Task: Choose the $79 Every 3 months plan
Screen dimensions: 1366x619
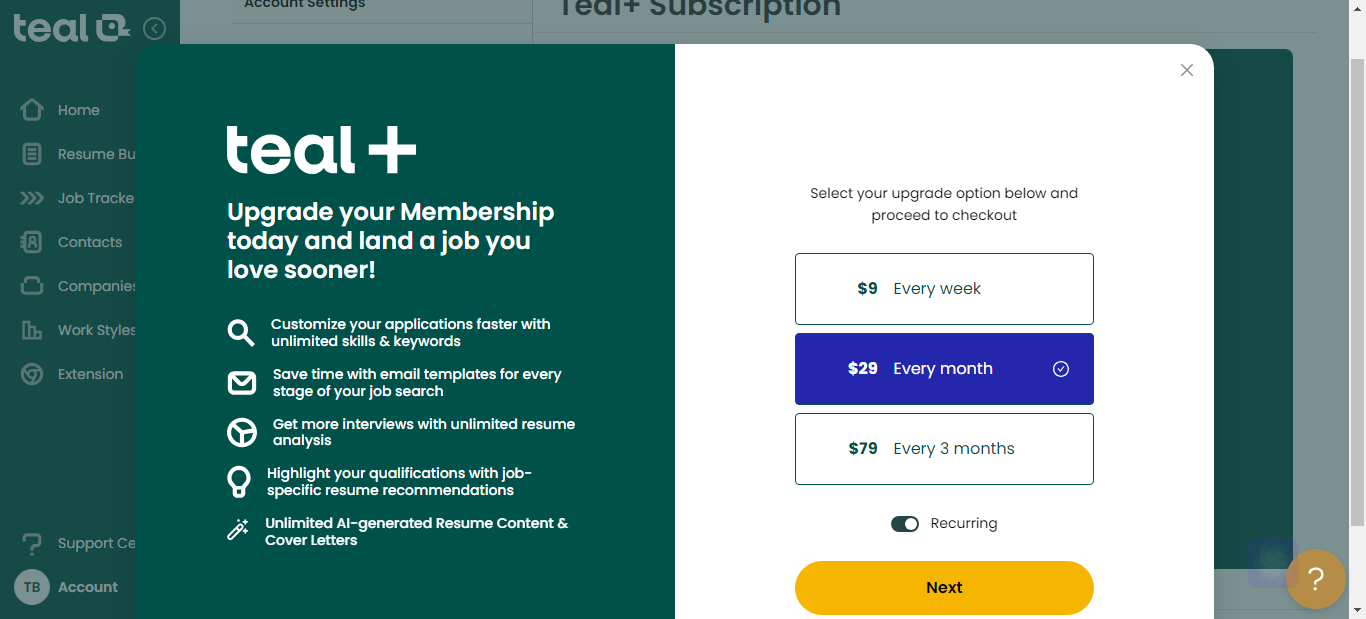Action: tap(944, 449)
